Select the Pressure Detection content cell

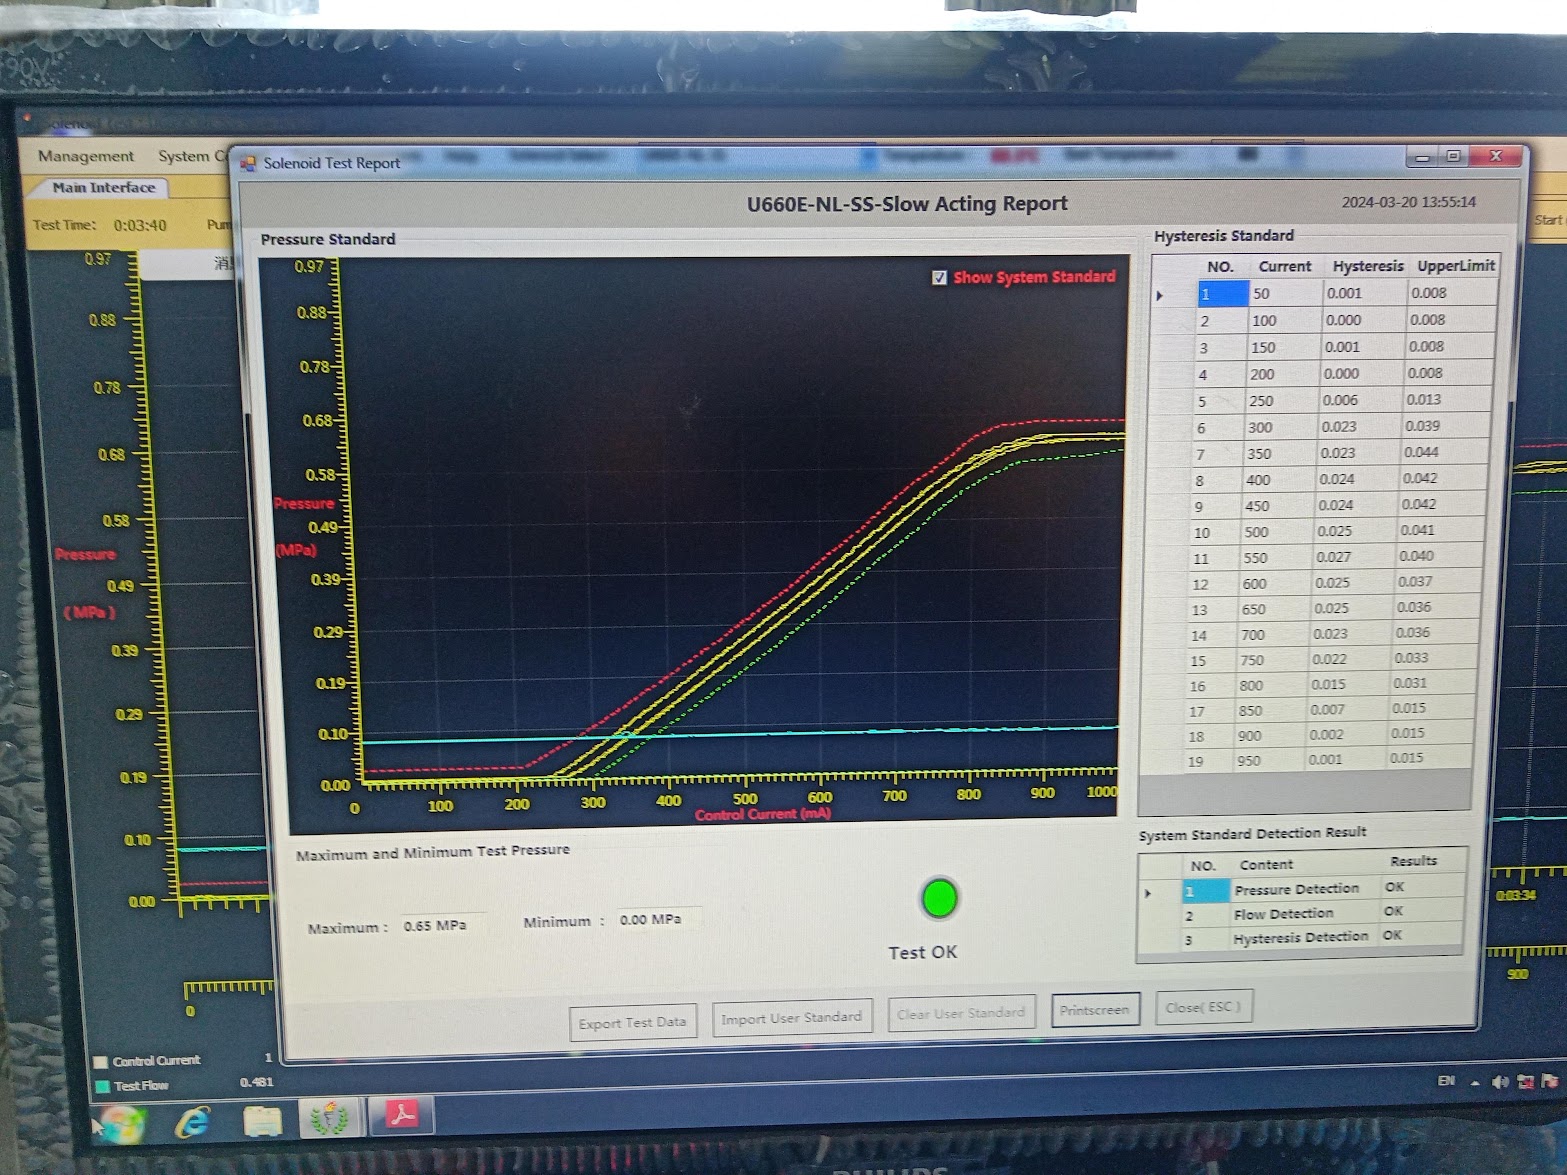coord(1304,889)
